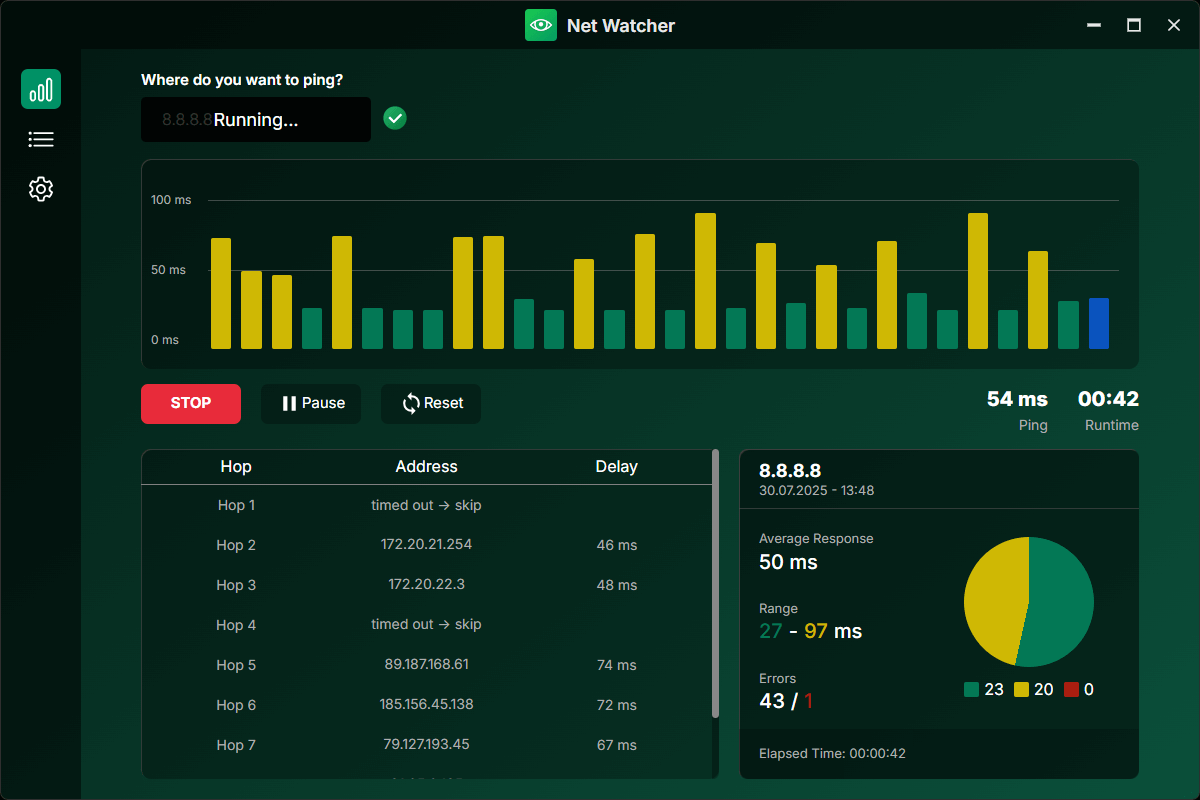The image size is (1200, 800).
Task: Open settings via gear icon
Action: [x=41, y=189]
